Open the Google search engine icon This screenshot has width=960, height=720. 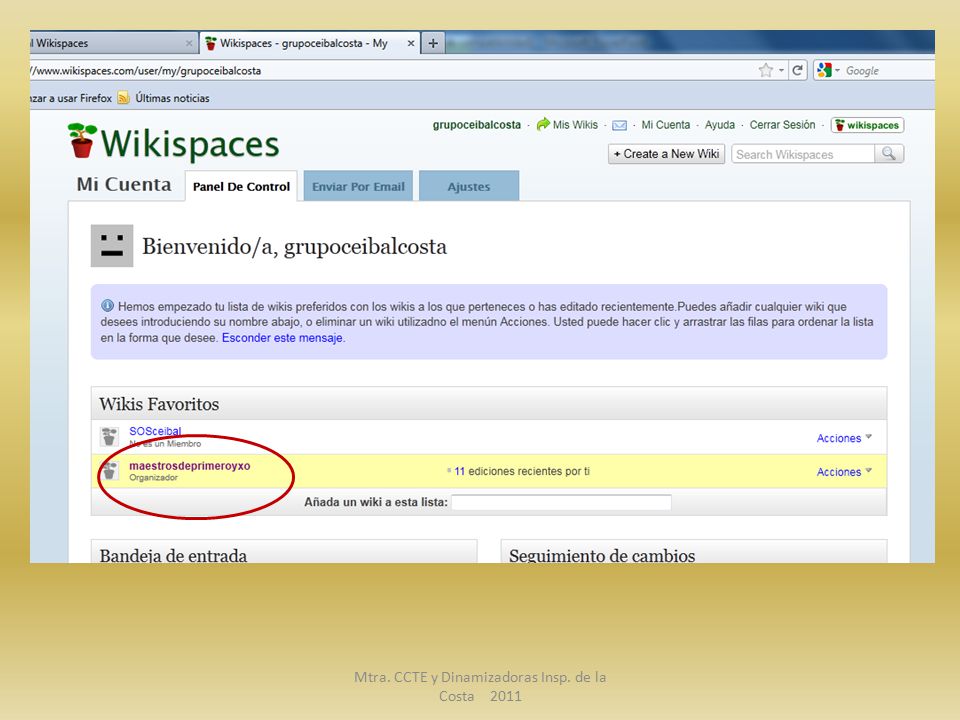[824, 70]
